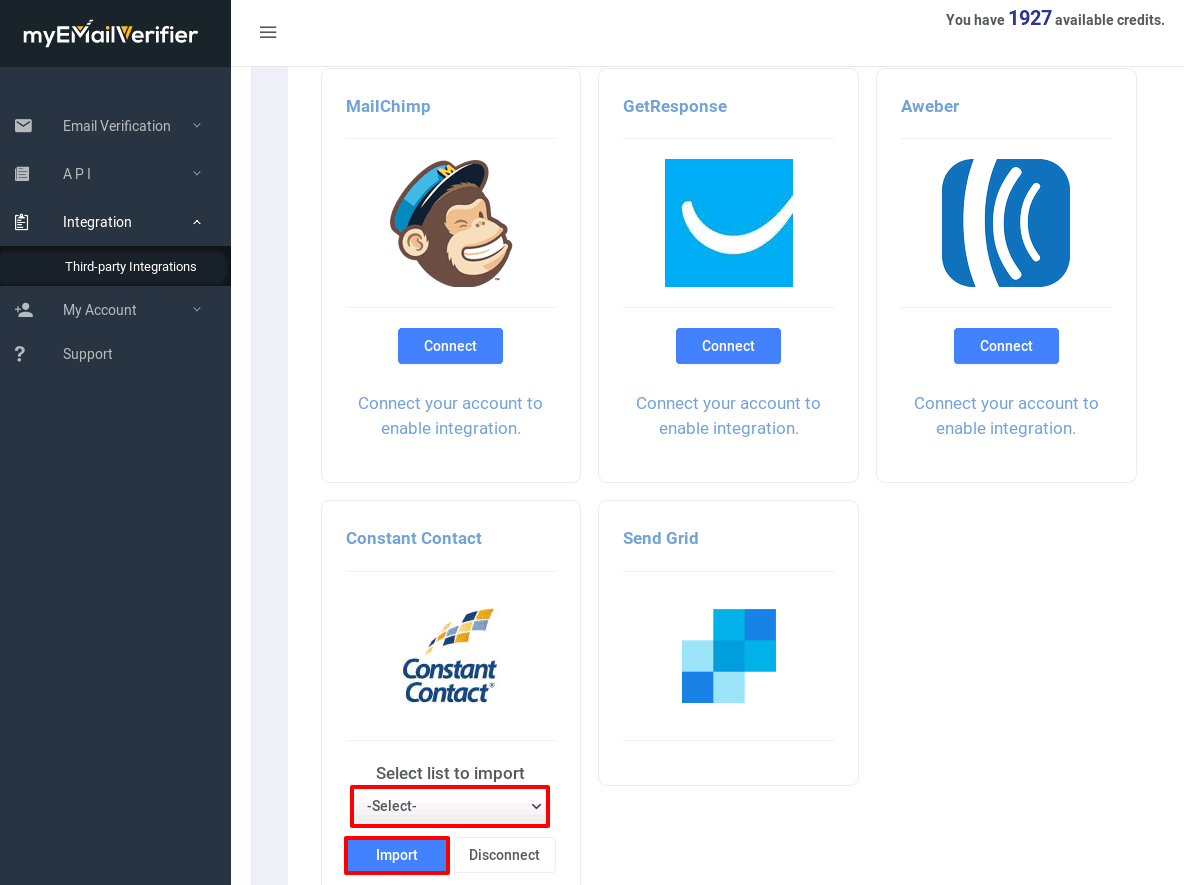The image size is (1184, 885).
Task: Open Email Verification menu item
Action: (x=116, y=125)
